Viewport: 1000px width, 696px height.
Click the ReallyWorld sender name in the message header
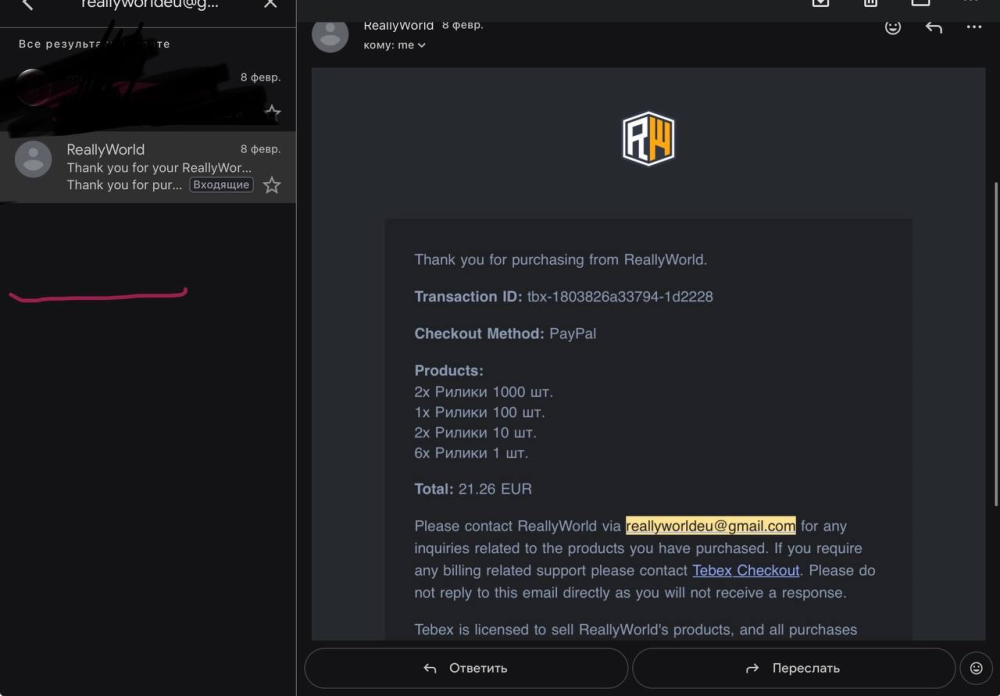click(x=399, y=26)
